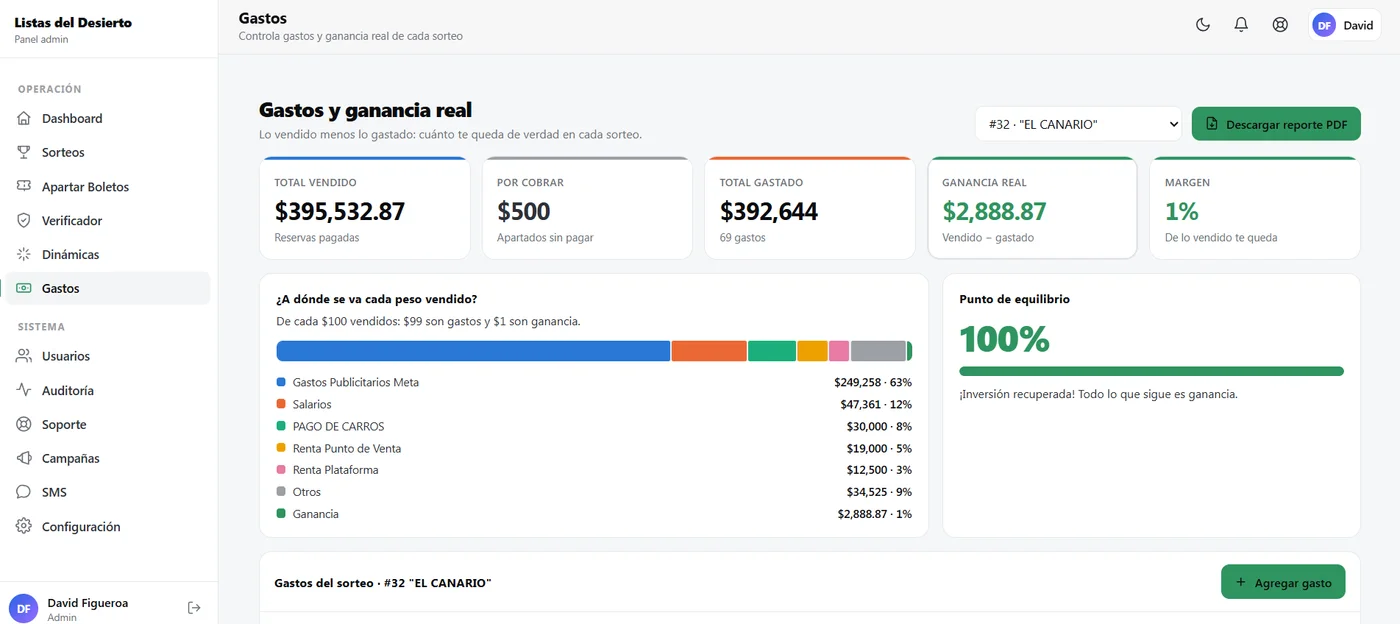Image resolution: width=1400 pixels, height=624 pixels.
Task: Click legend row Gastos Publicitarios Meta
Action: click(594, 382)
